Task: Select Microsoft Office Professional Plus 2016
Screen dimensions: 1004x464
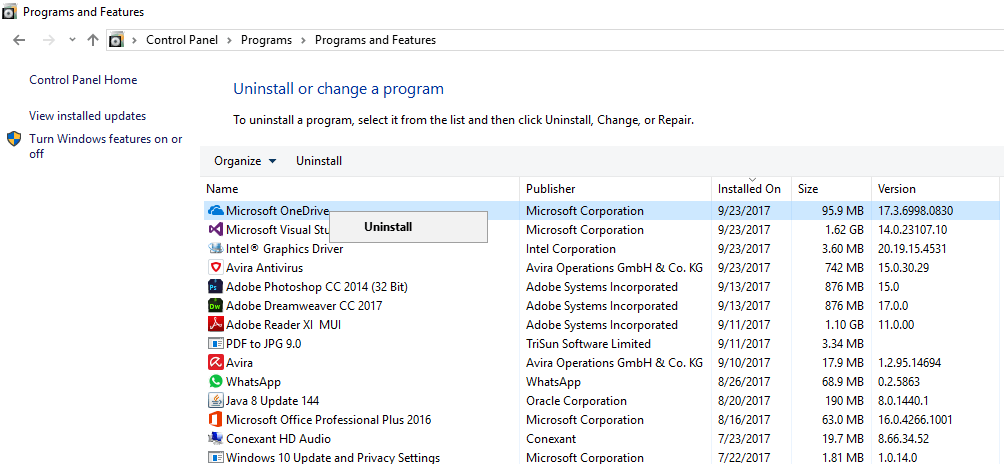Action: coord(328,420)
